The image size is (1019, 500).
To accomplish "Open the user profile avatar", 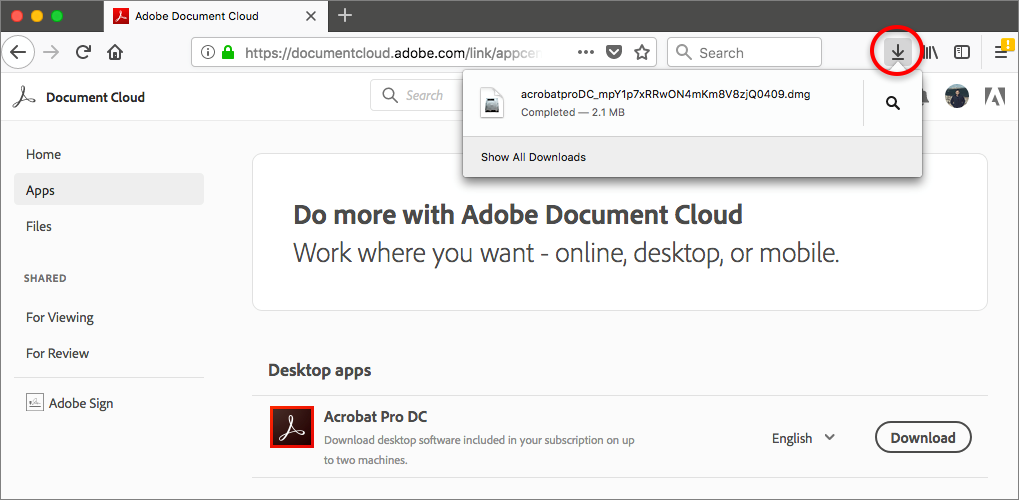I will click(x=957, y=96).
